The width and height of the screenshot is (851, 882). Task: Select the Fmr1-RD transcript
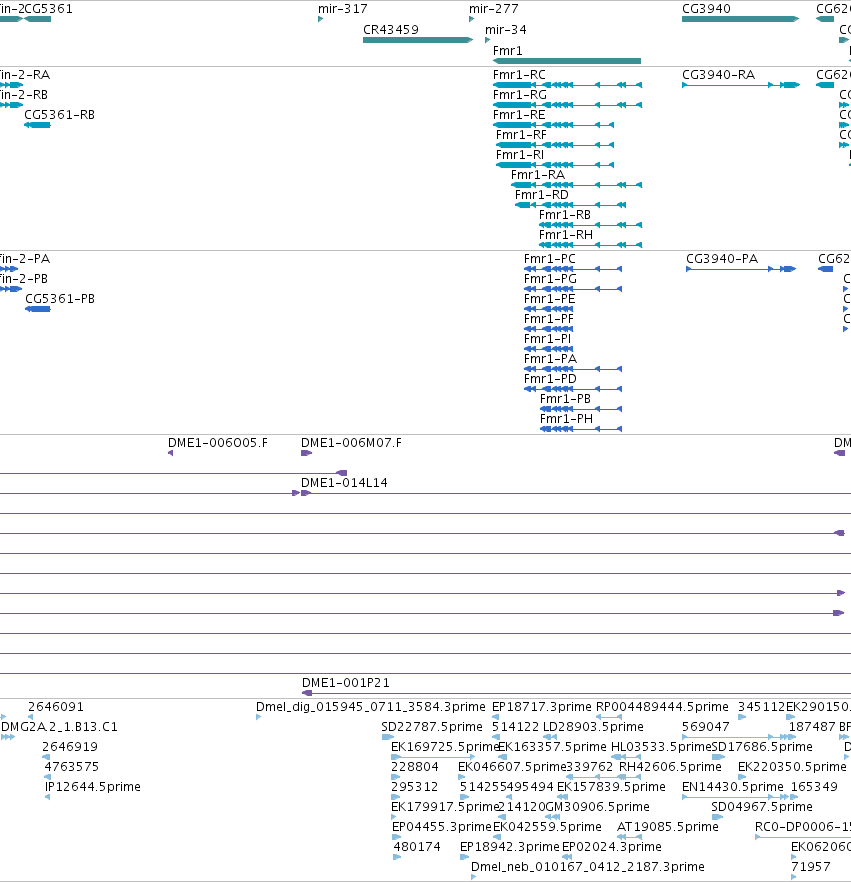[x=570, y=205]
